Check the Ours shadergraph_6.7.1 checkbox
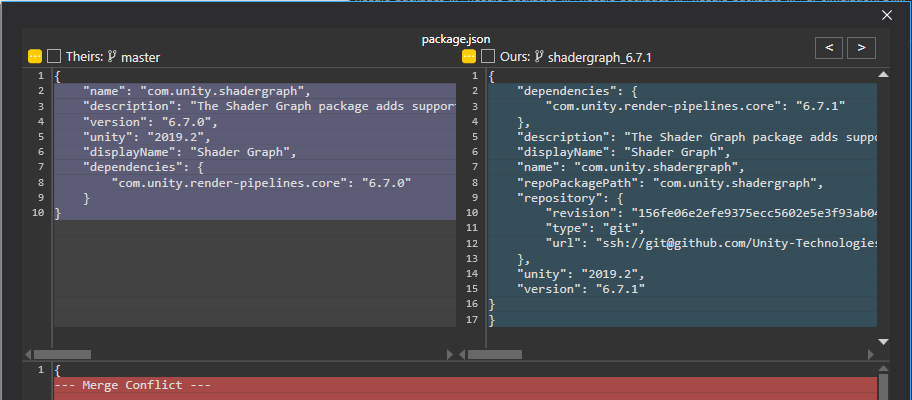This screenshot has height=400, width=912. 489,56
